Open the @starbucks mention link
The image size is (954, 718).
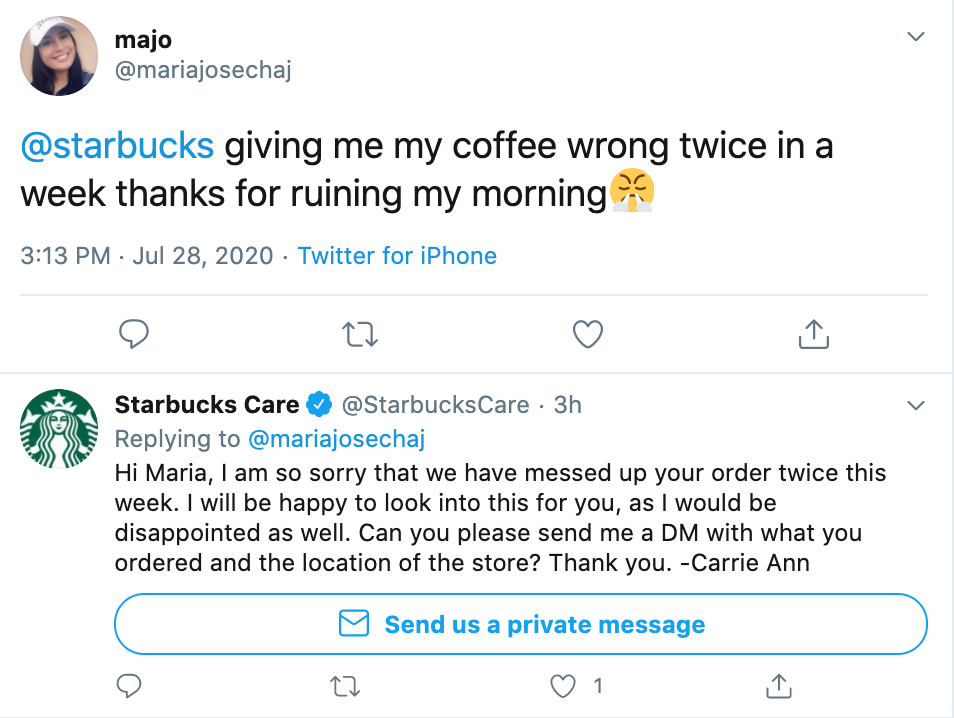[x=117, y=146]
